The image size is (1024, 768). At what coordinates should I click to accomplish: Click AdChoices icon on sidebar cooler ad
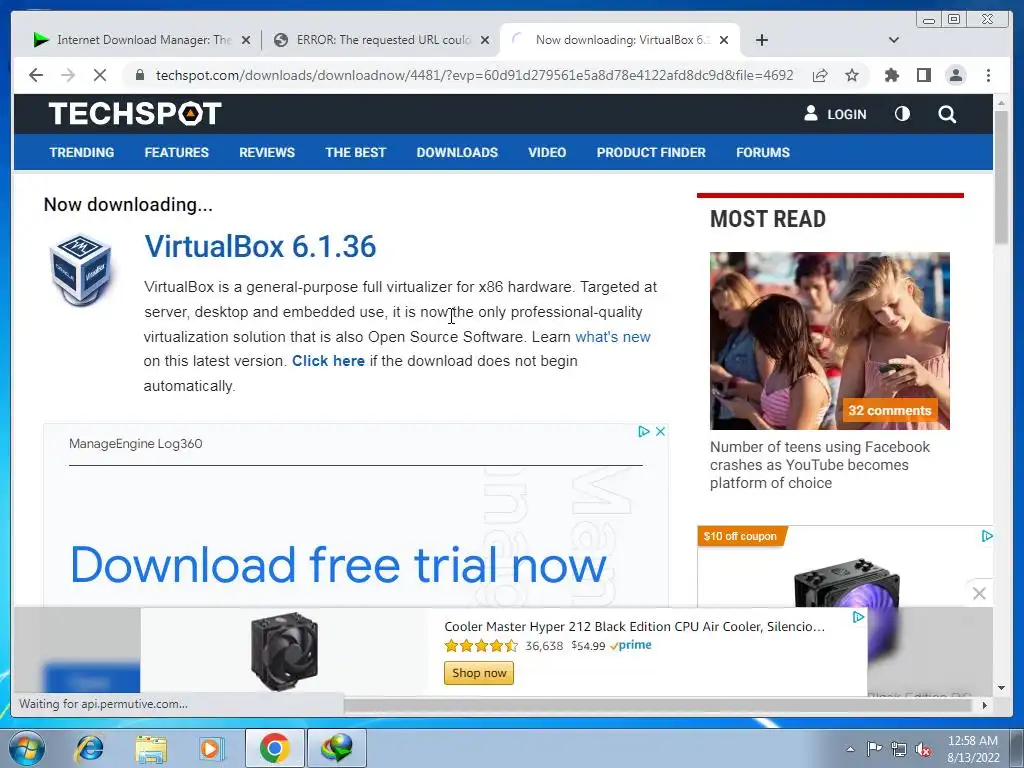987,536
